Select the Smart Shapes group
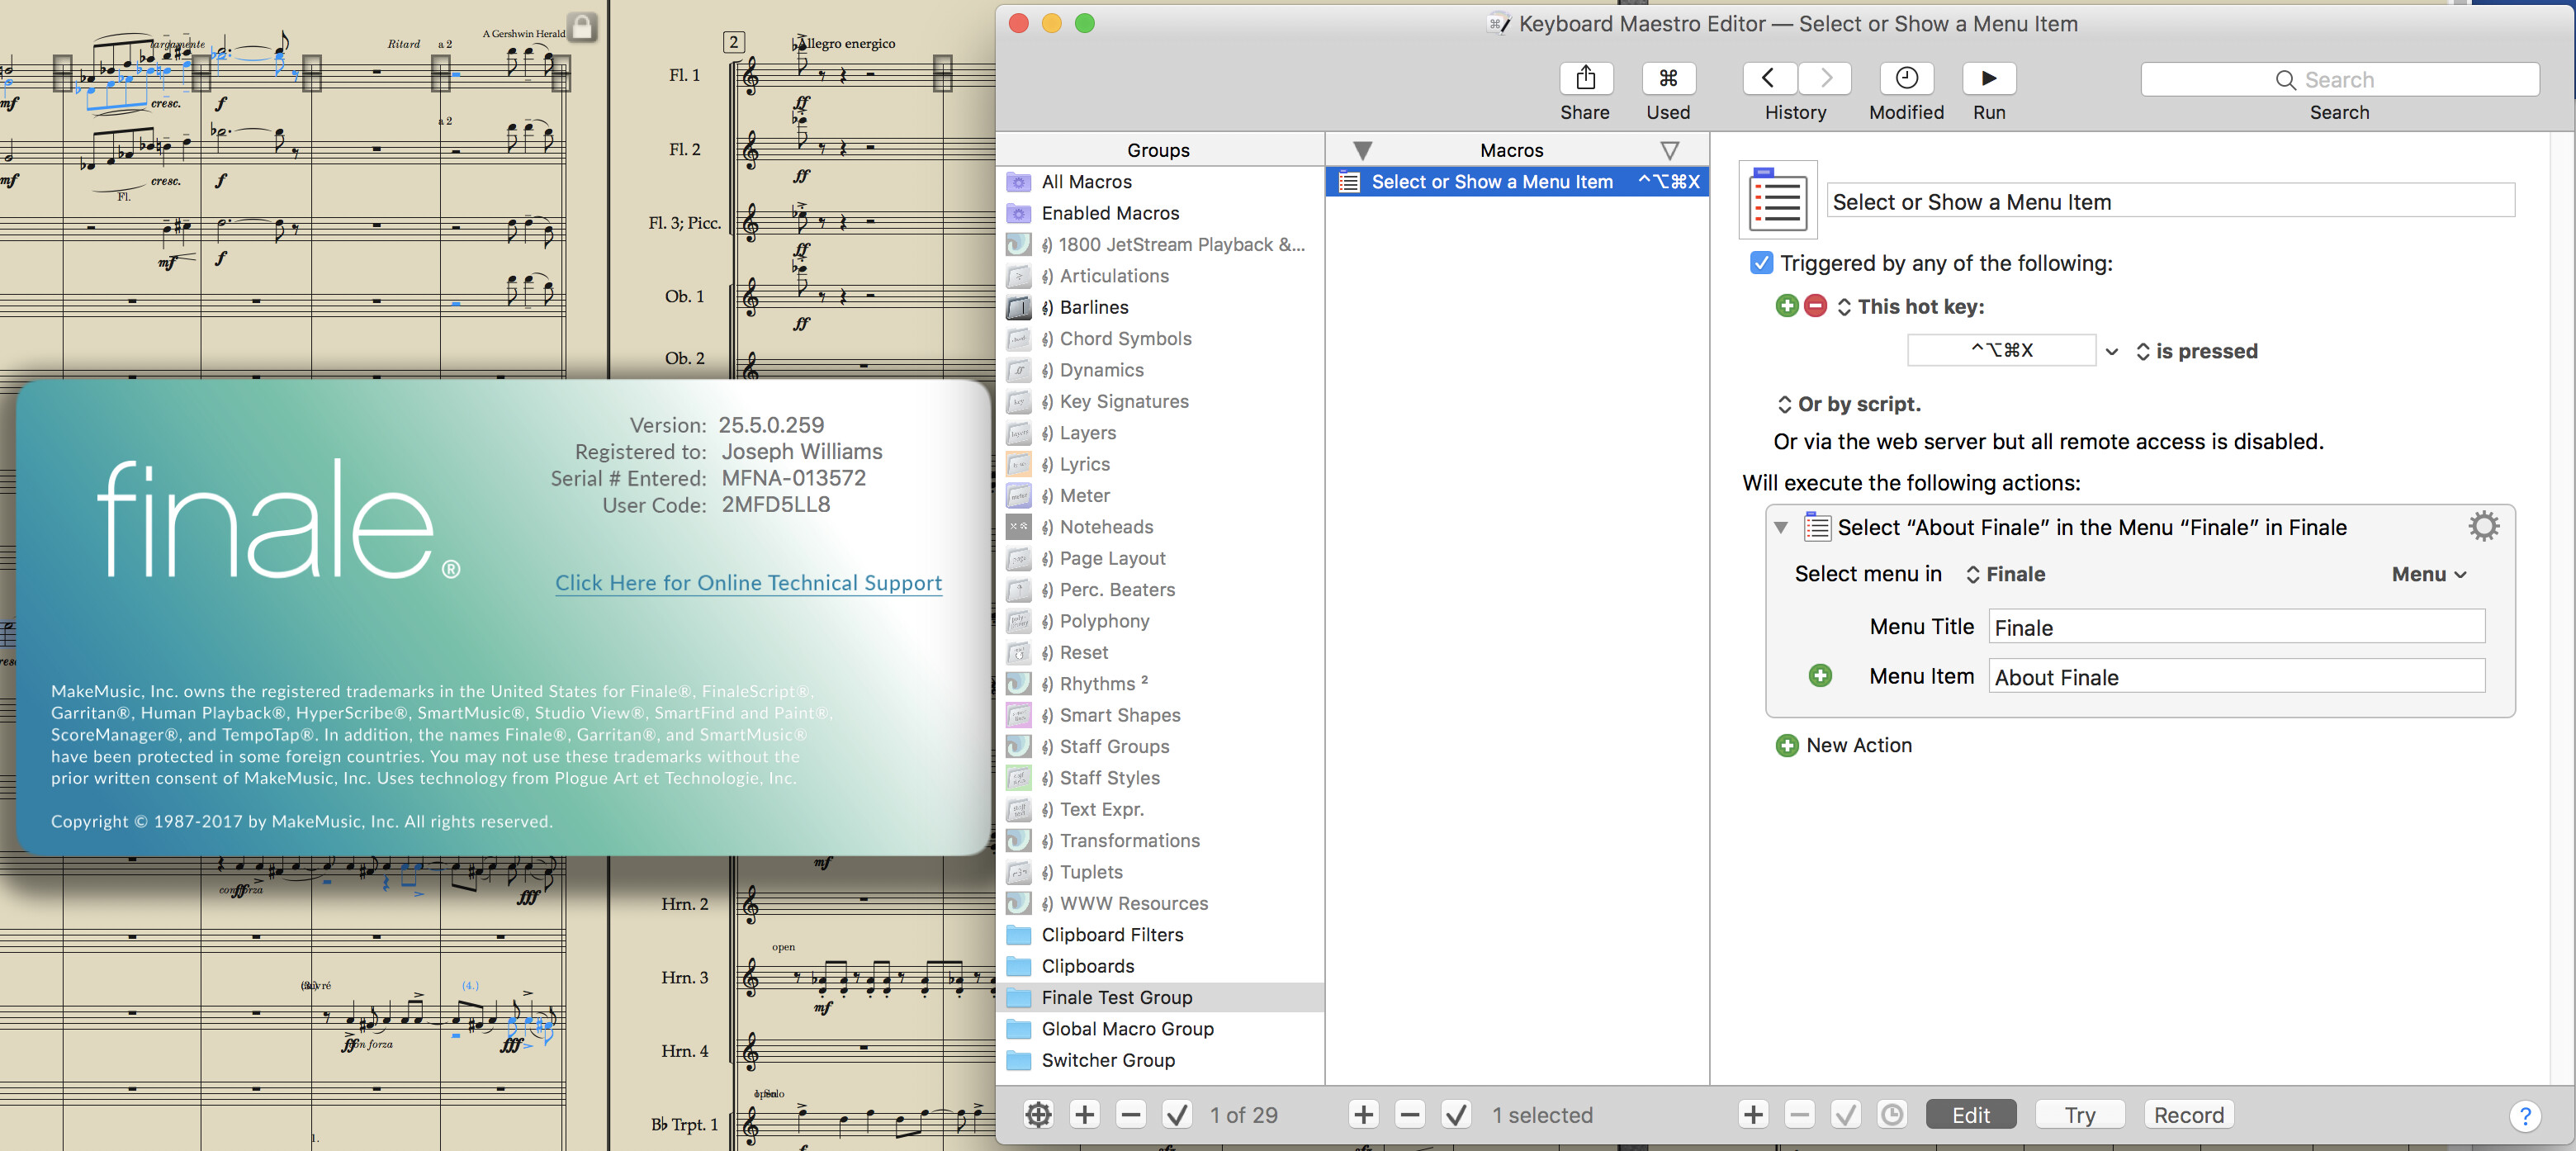The height and width of the screenshot is (1151, 2576). [x=1160, y=715]
